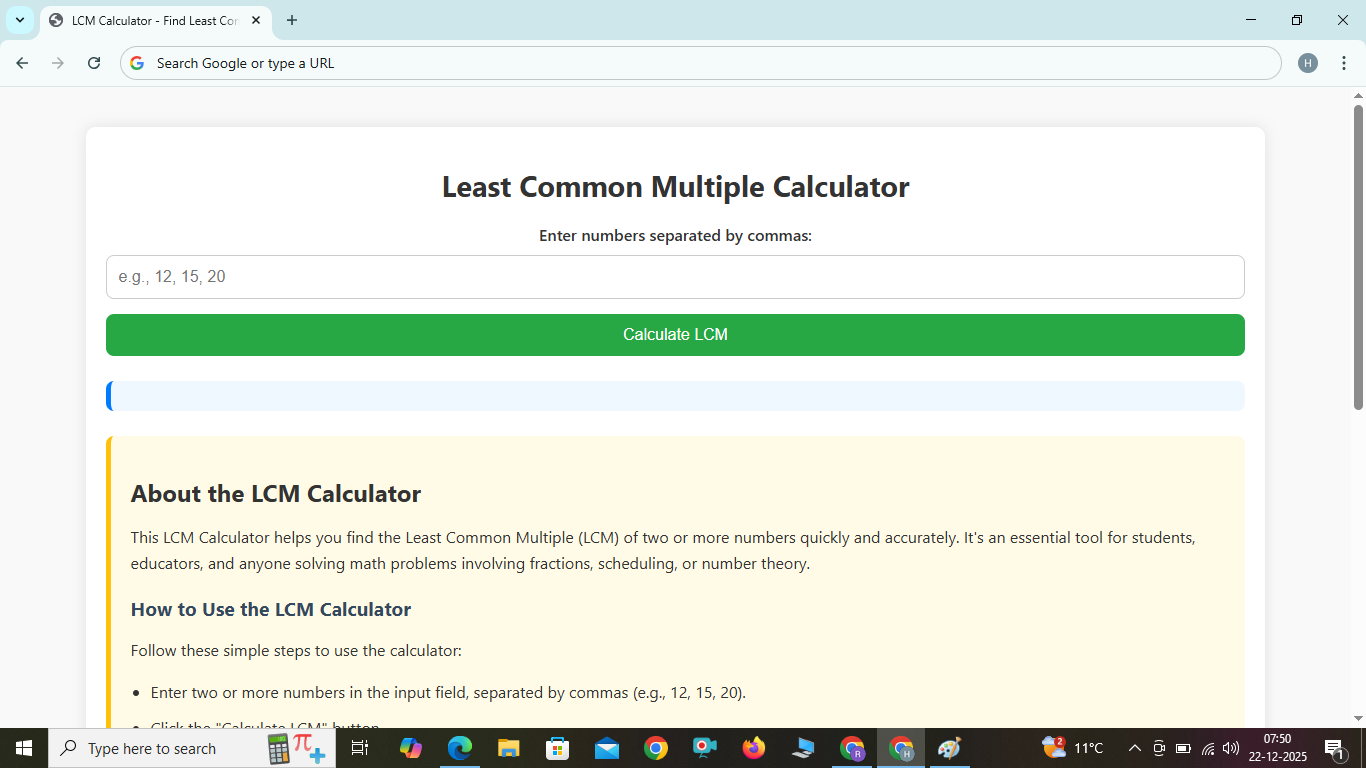Launch Firefox from the taskbar

pos(753,748)
